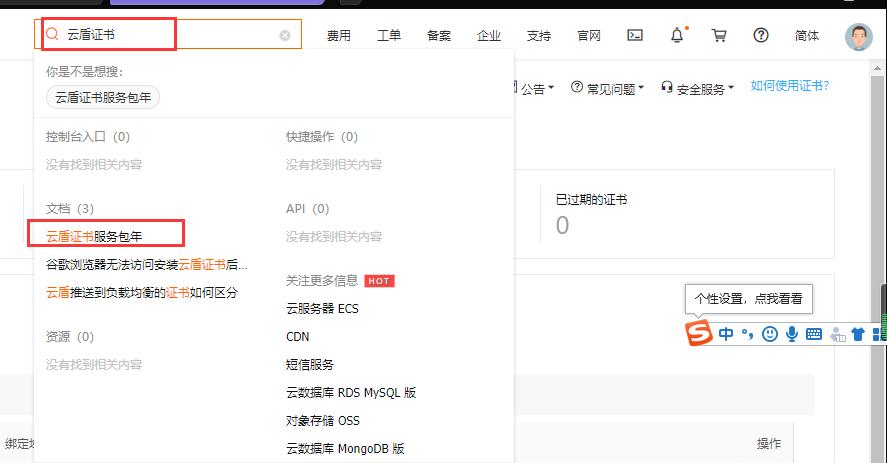Click the 已过期的证书 count 0
Screen dimensions: 887x463
pyautogui.click(x=562, y=225)
